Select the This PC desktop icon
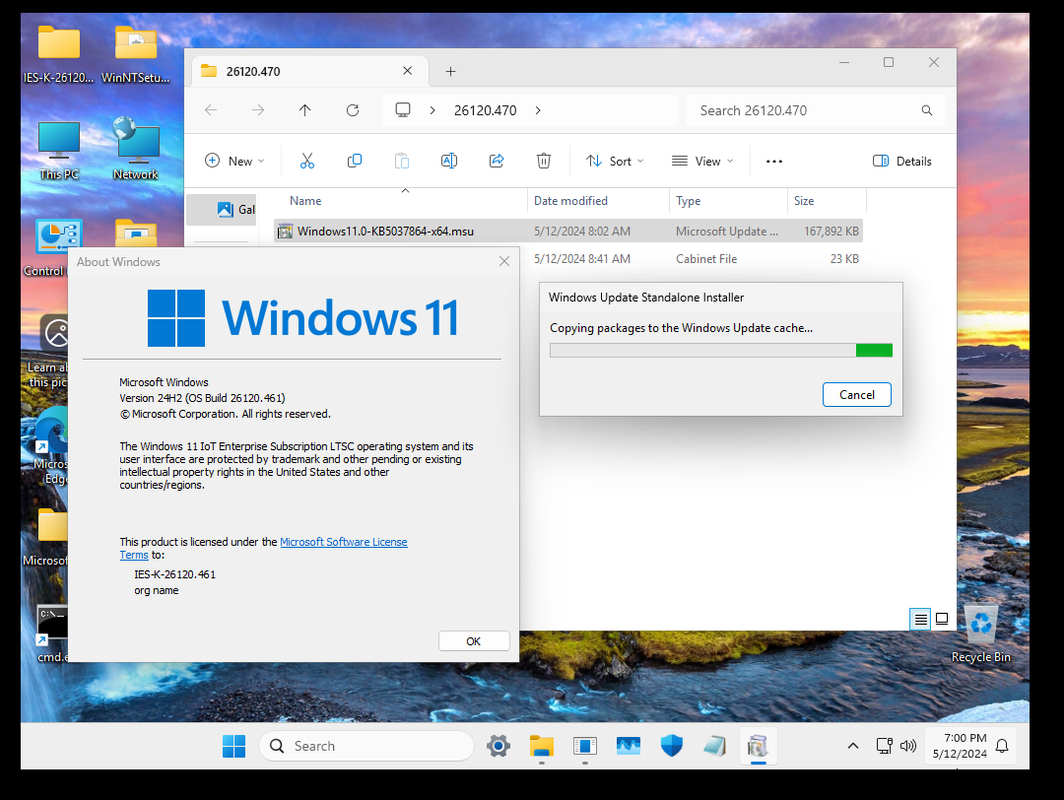 tap(59, 151)
